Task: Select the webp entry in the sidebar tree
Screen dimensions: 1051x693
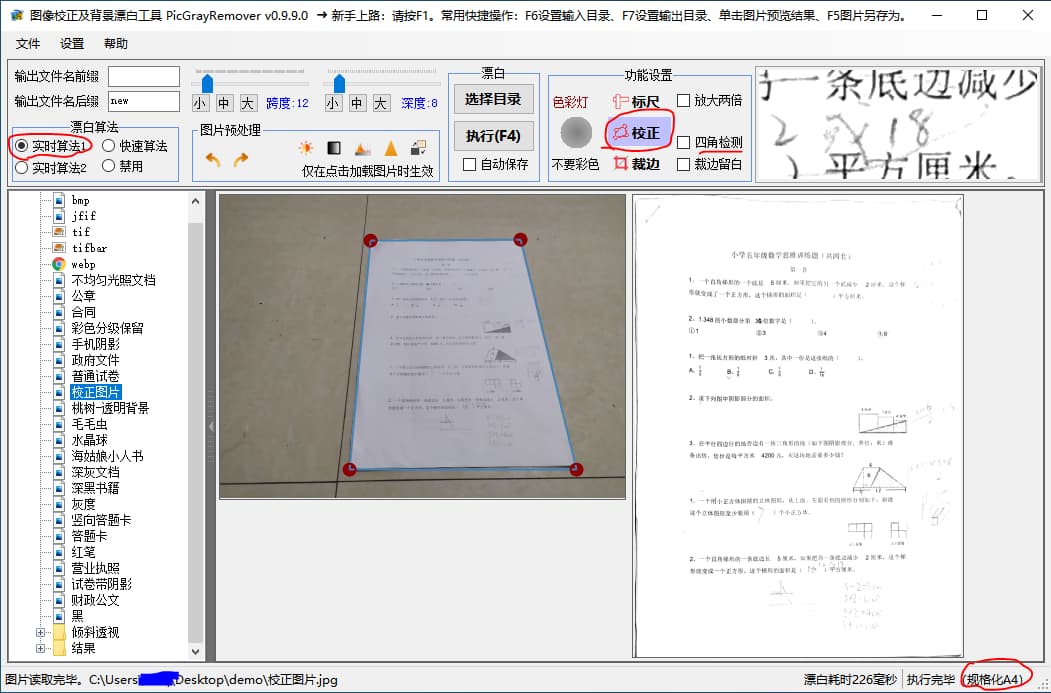Action: (85, 263)
